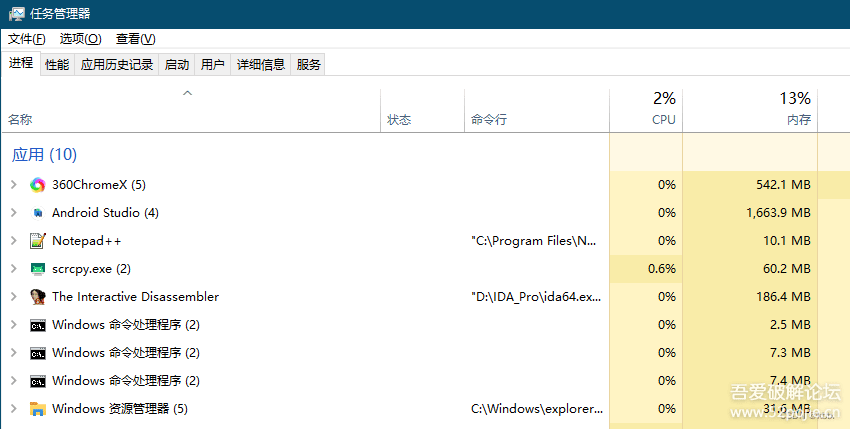Open the 查看(V) menu
This screenshot has width=850, height=429.
click(x=136, y=39)
